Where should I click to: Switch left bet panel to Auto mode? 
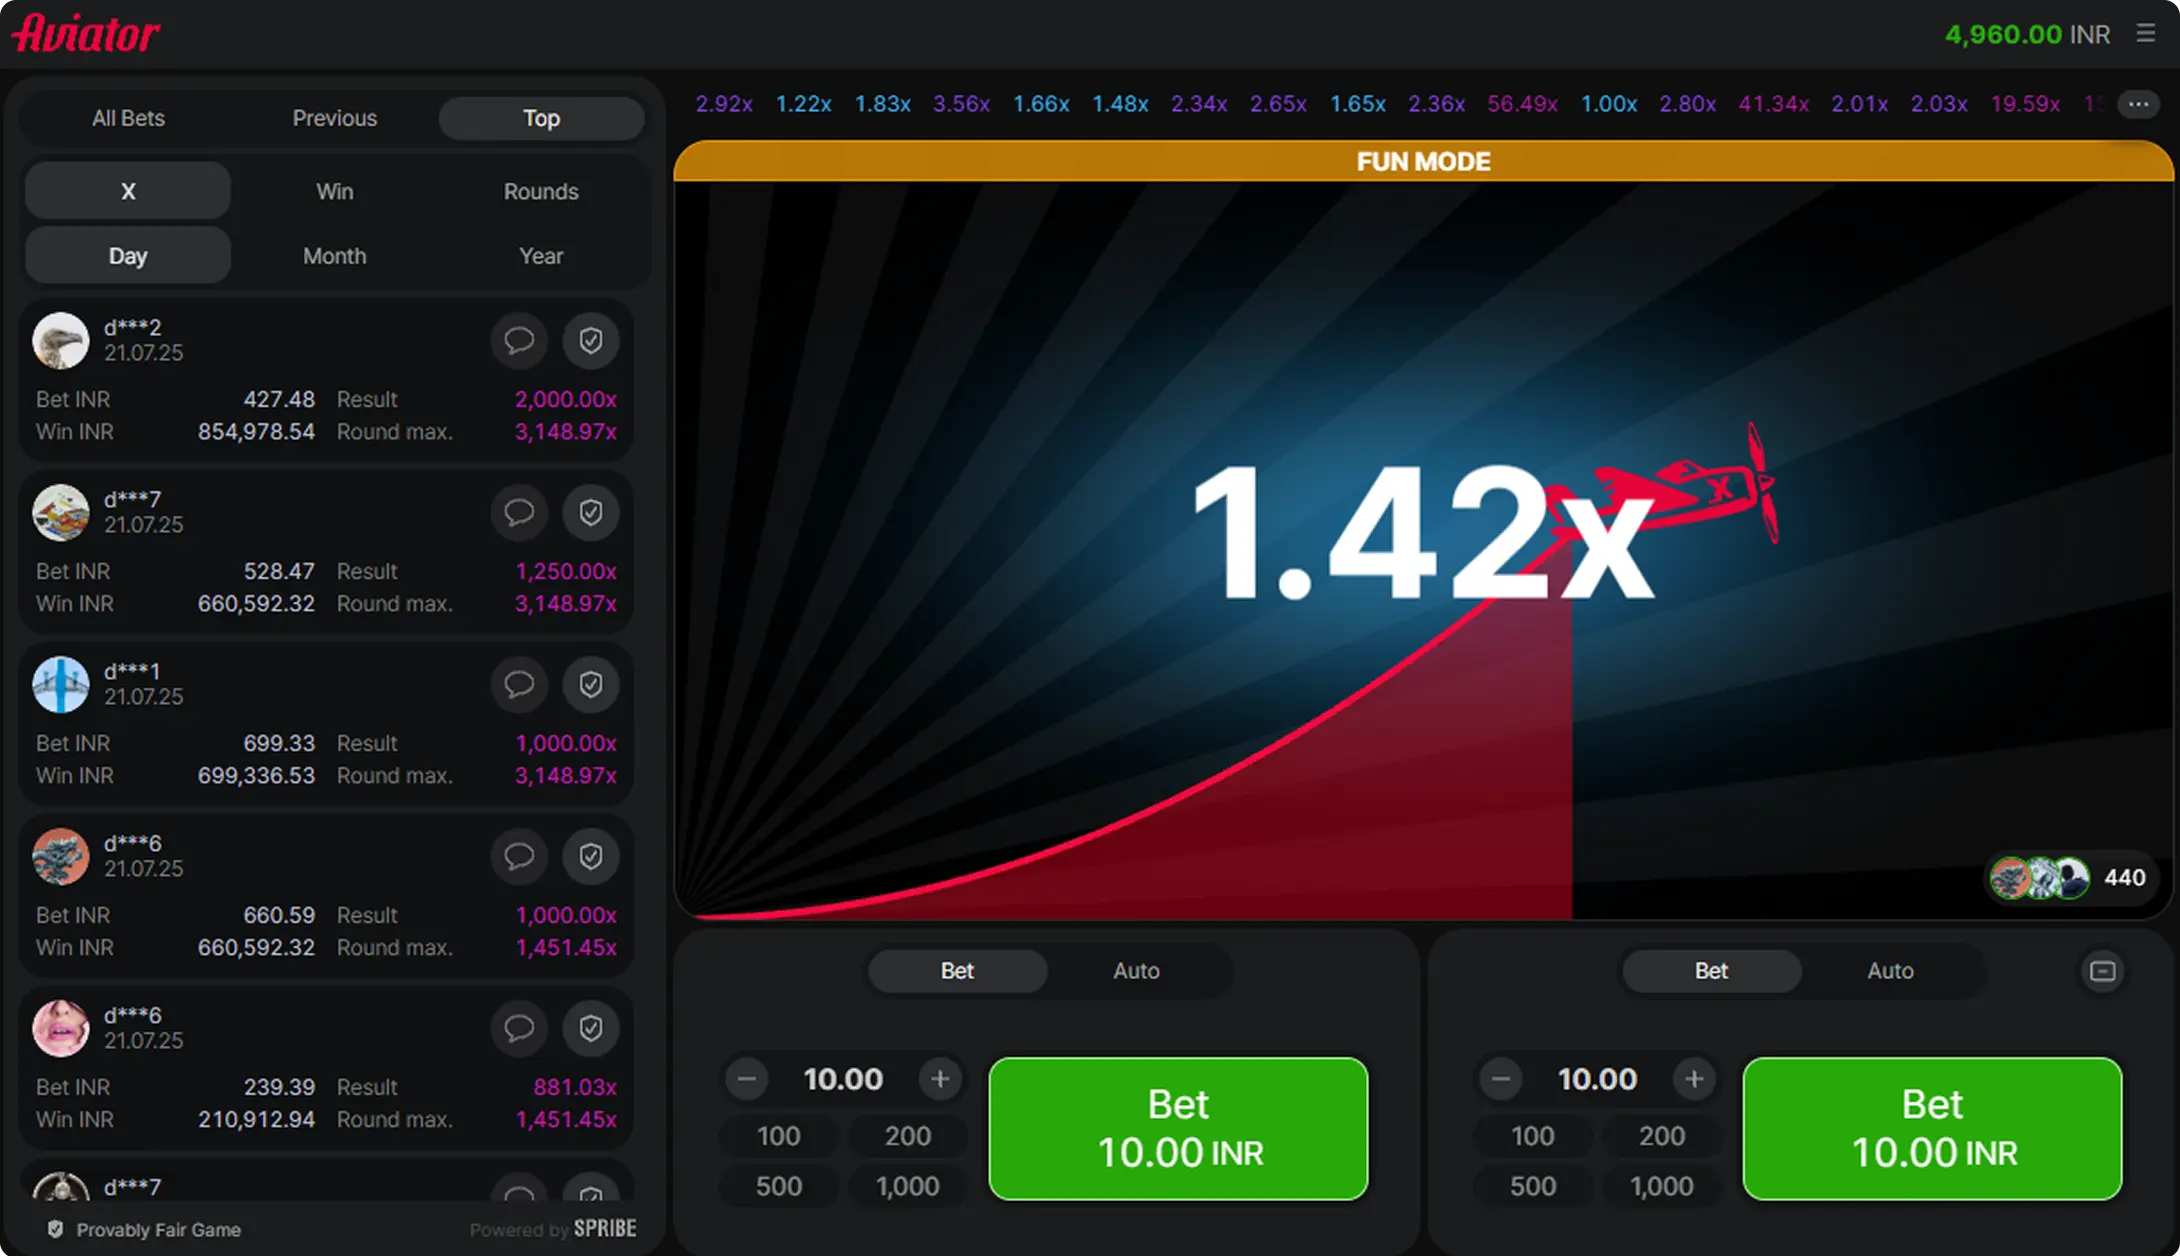(x=1136, y=971)
